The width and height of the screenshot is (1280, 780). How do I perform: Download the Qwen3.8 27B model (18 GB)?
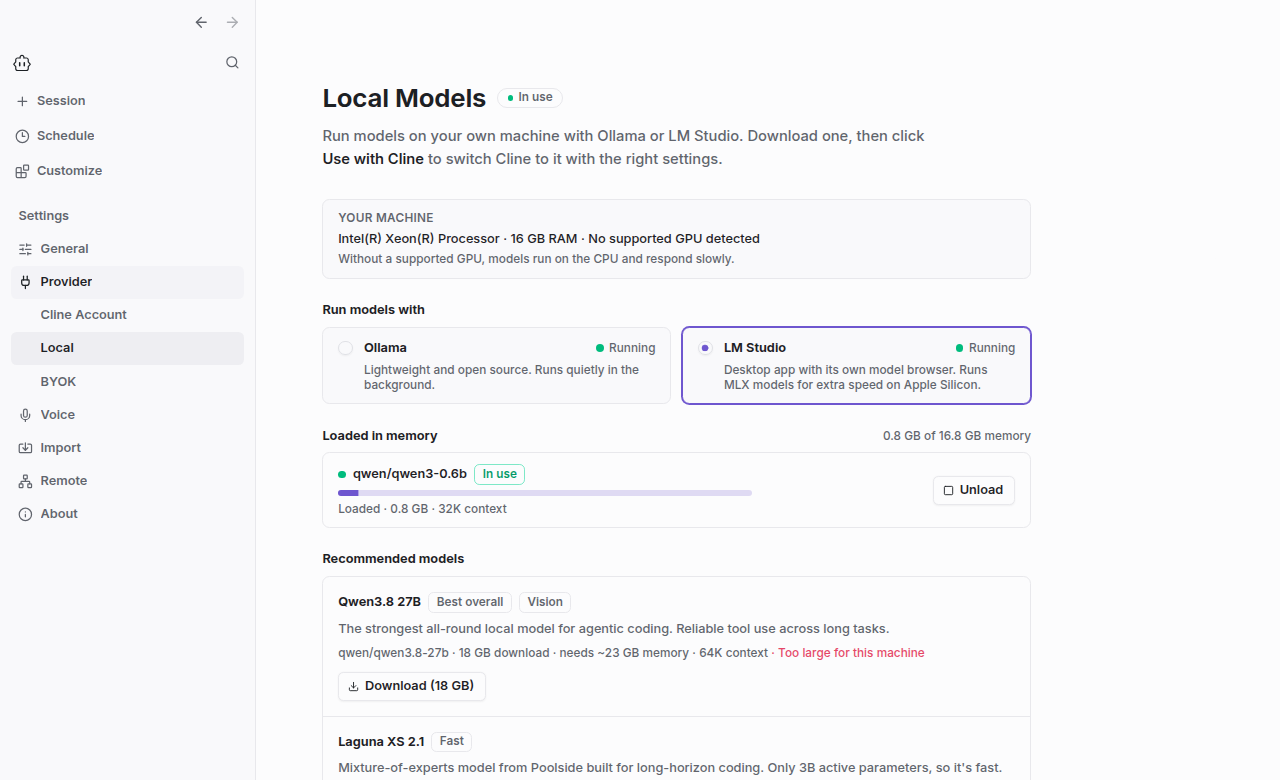click(412, 686)
